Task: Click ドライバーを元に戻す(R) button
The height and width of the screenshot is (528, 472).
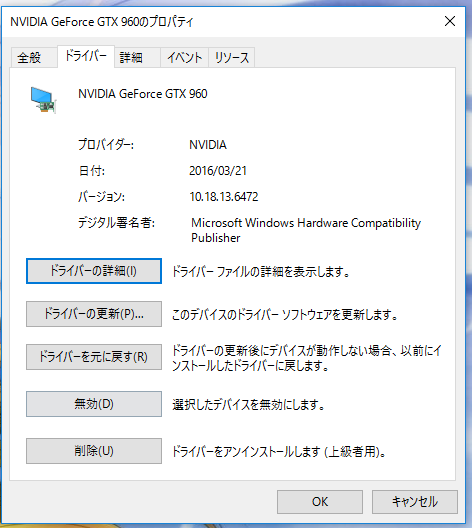Action: (x=94, y=357)
